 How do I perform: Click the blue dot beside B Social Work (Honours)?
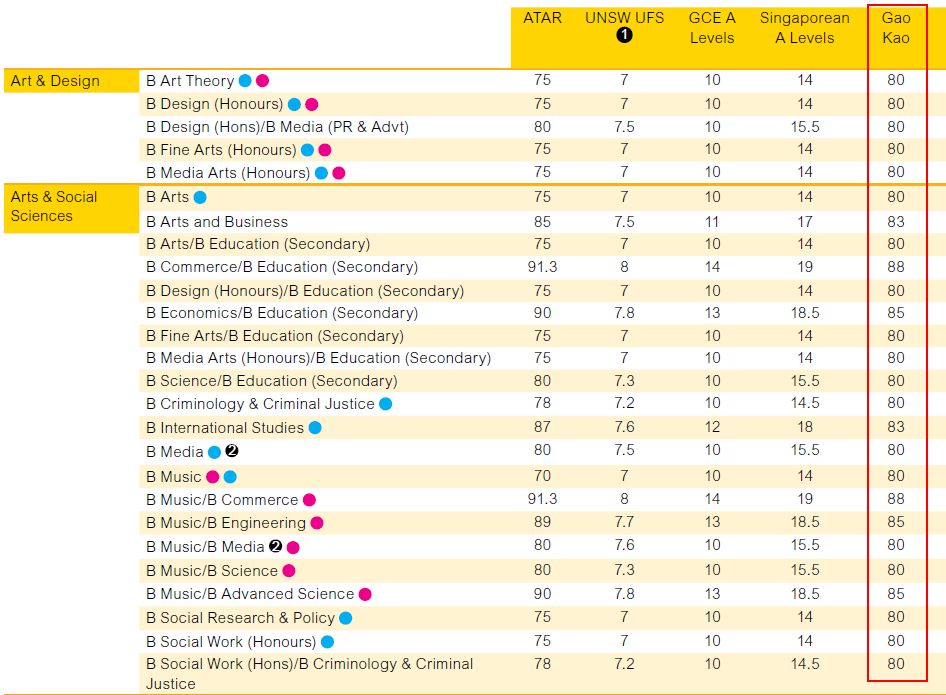(x=328, y=642)
